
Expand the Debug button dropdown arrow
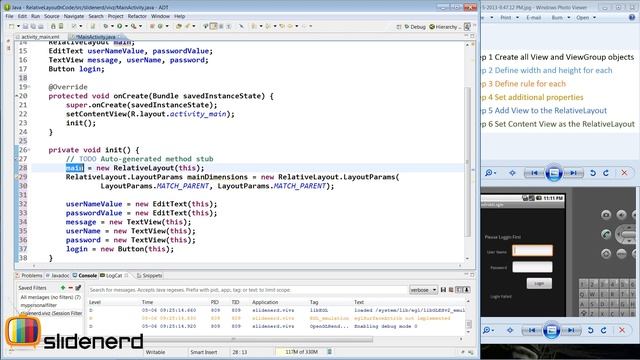[112, 26]
